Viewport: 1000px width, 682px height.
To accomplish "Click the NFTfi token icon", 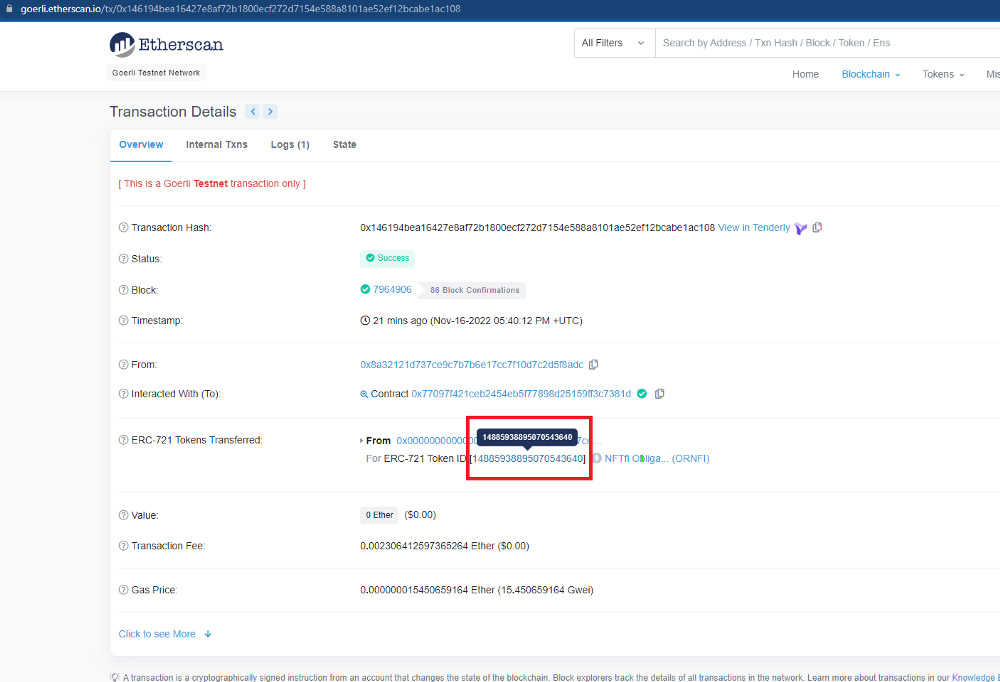I will [x=597, y=458].
